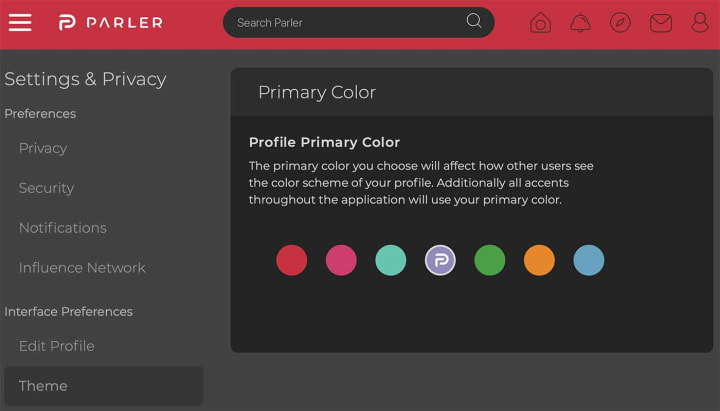Focus the Search Parler field
This screenshot has width=720, height=411.
(359, 23)
